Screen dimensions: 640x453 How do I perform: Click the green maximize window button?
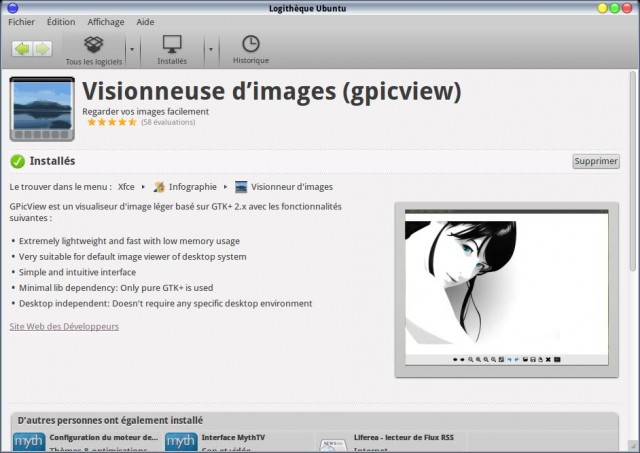click(615, 8)
